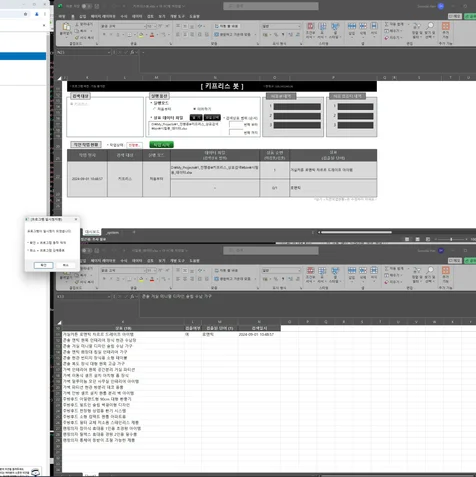Screen dimensions: 476x477
Task: Click the Paste icon in upper Excel ribbon
Action: click(x=66, y=29)
